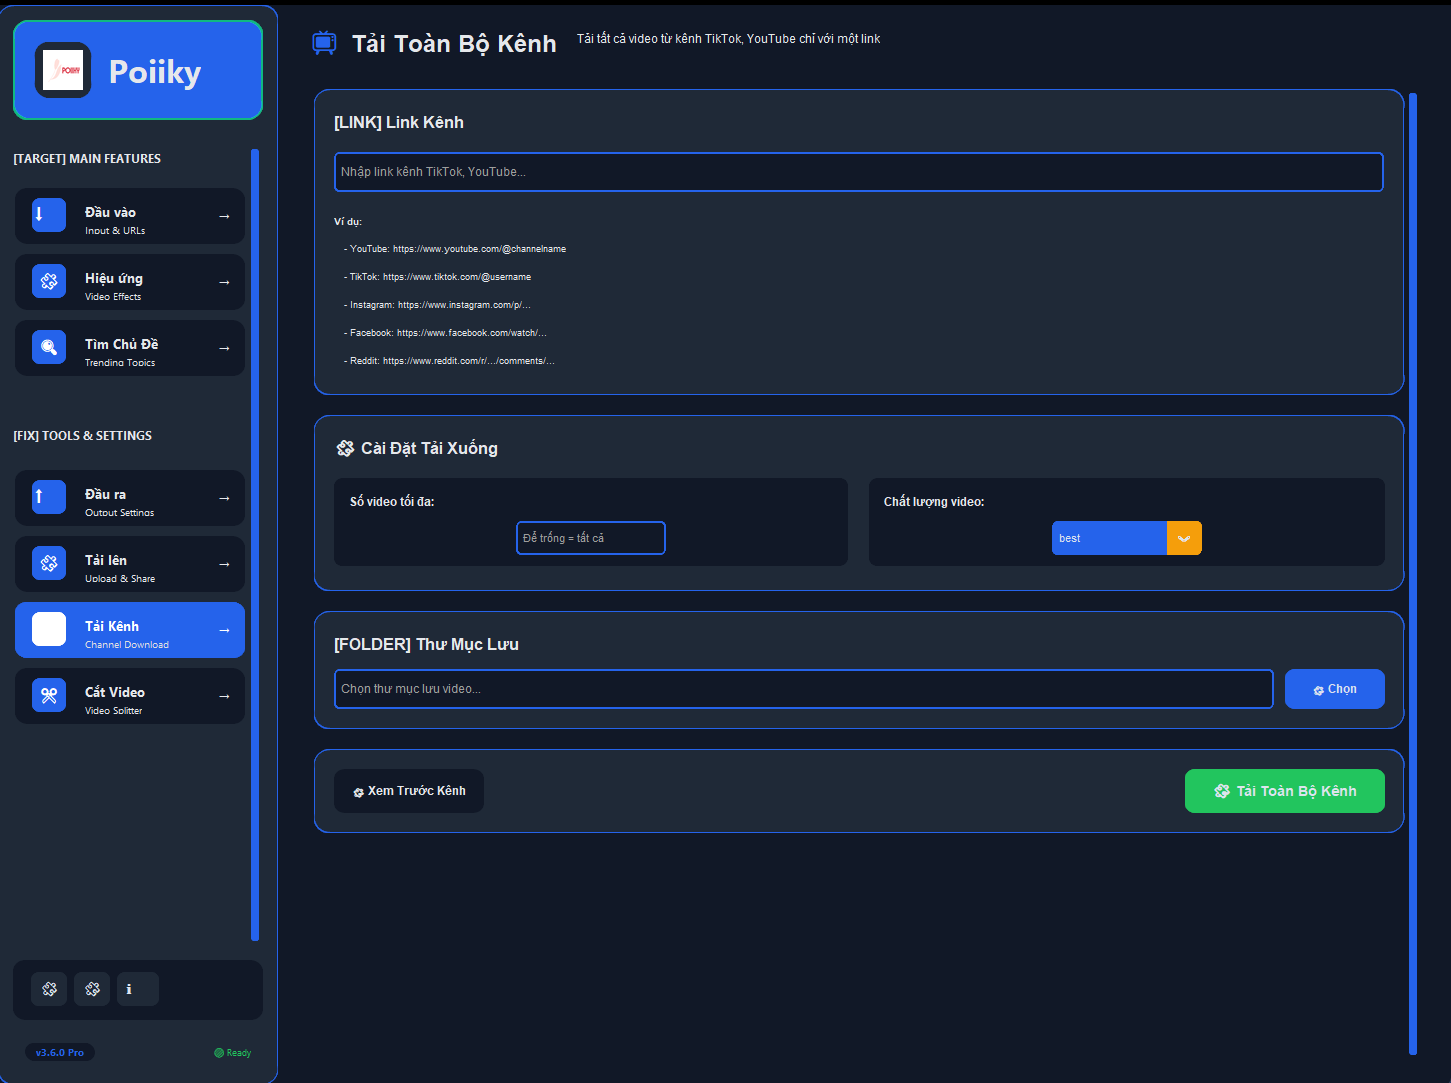This screenshot has height=1083, width=1451.
Task: Click the channel link input field
Action: coord(858,172)
